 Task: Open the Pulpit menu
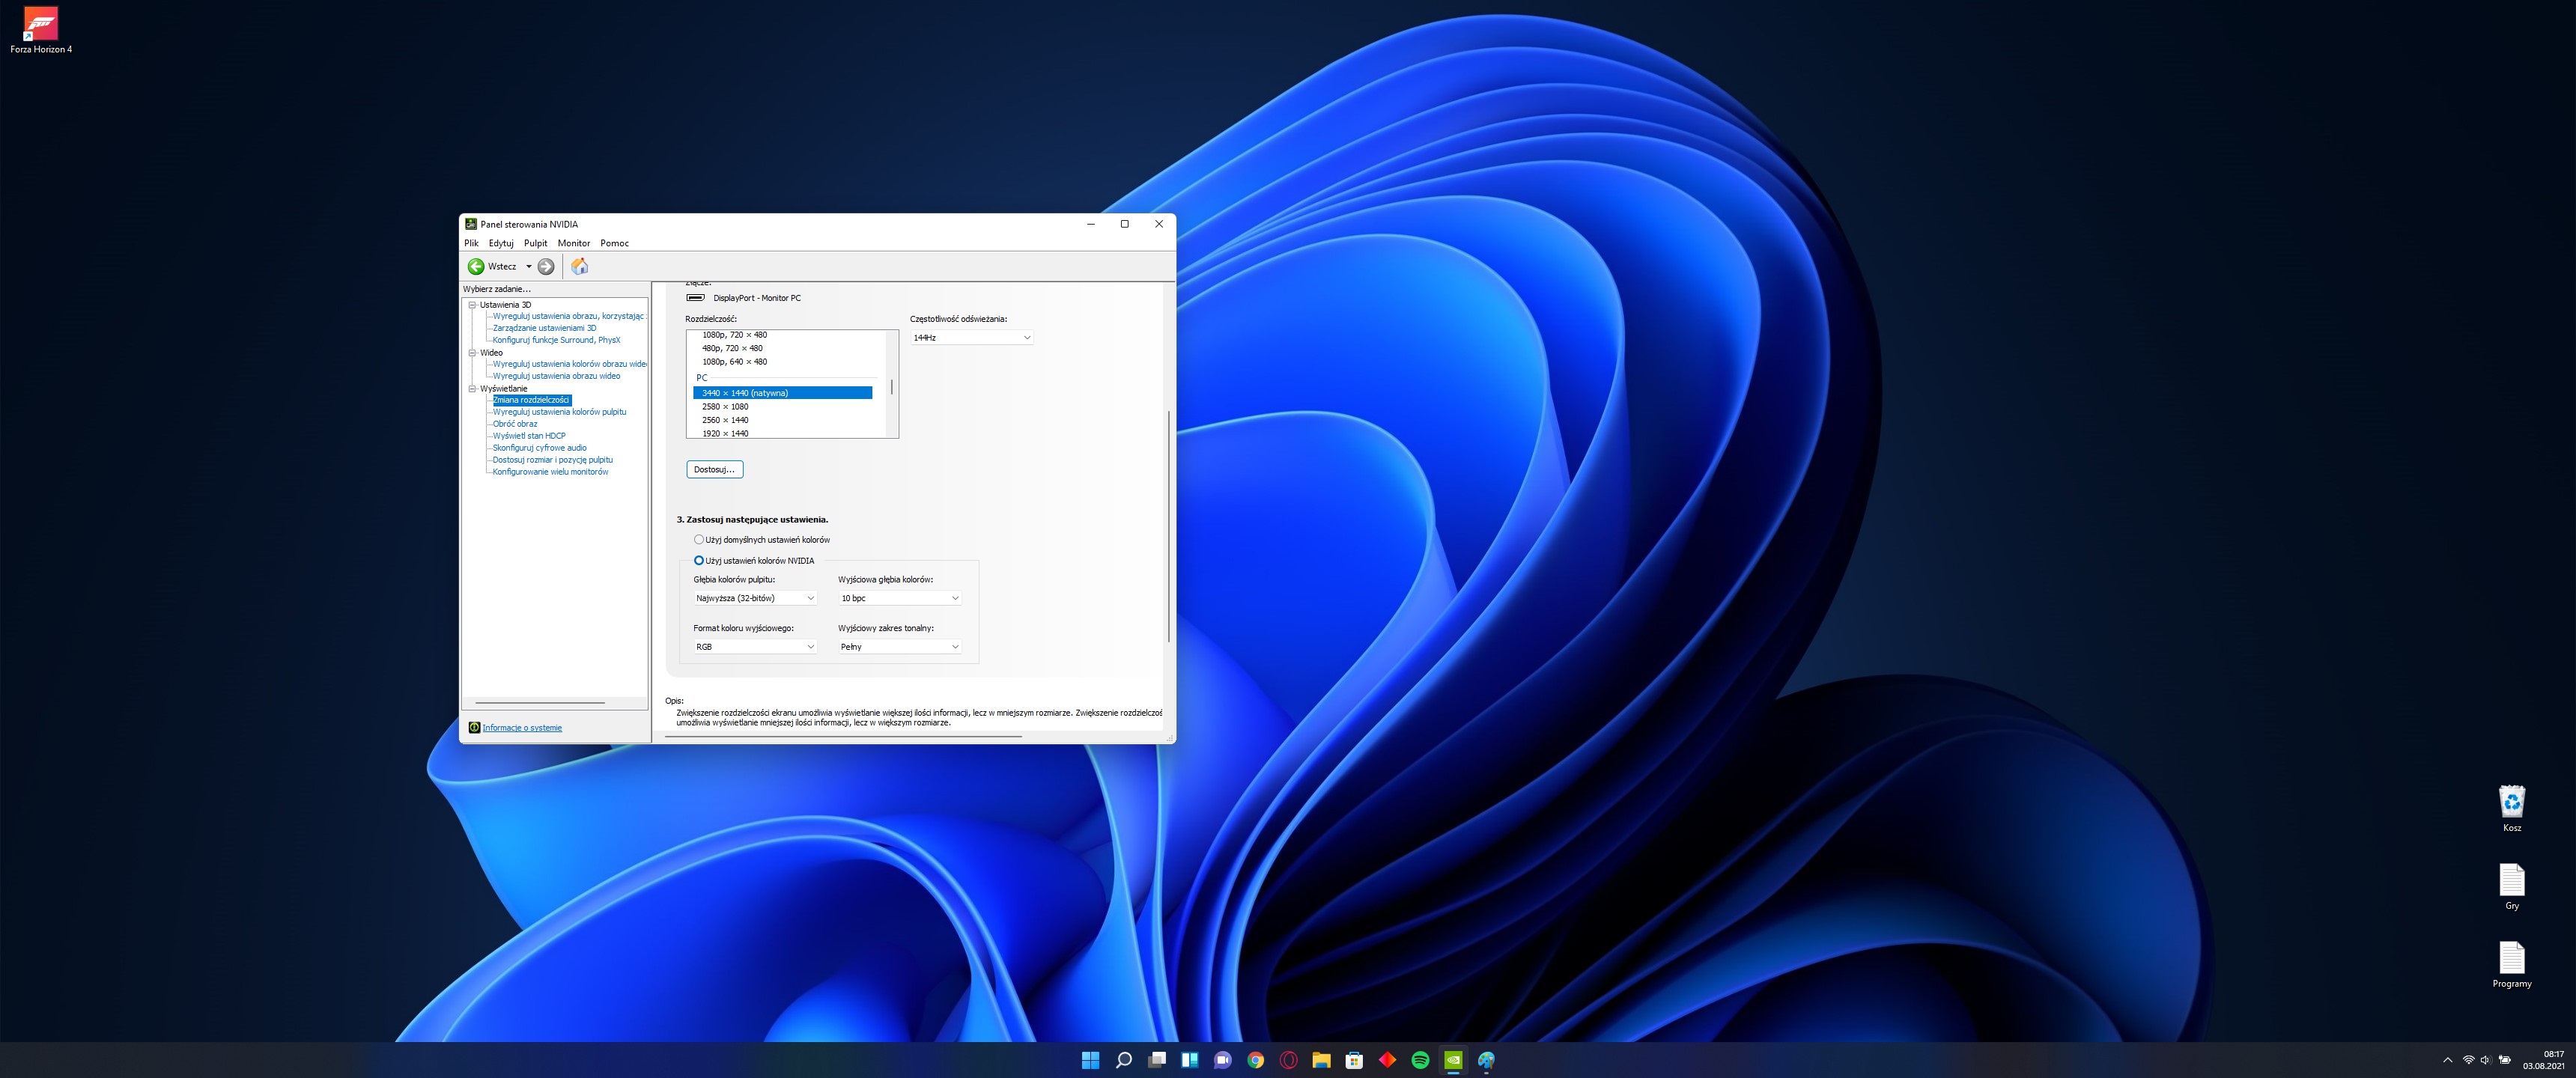click(535, 243)
